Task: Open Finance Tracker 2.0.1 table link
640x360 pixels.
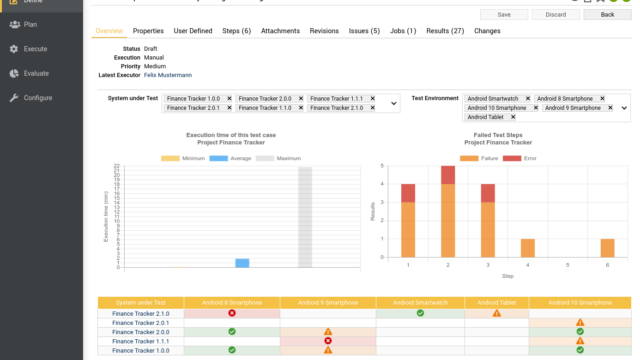Action: (x=140, y=323)
